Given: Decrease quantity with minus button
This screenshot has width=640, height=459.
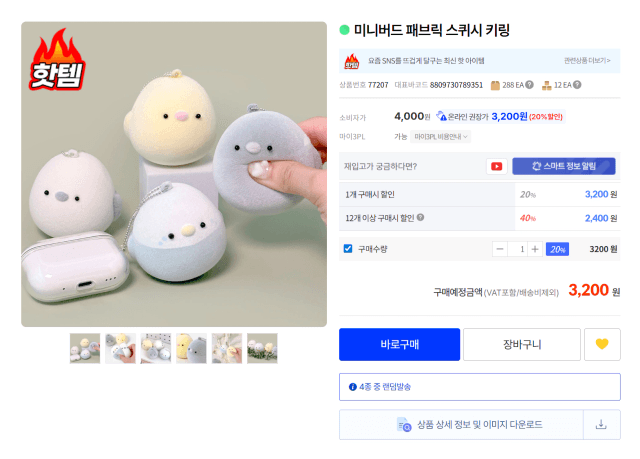Looking at the screenshot, I should coord(500,249).
